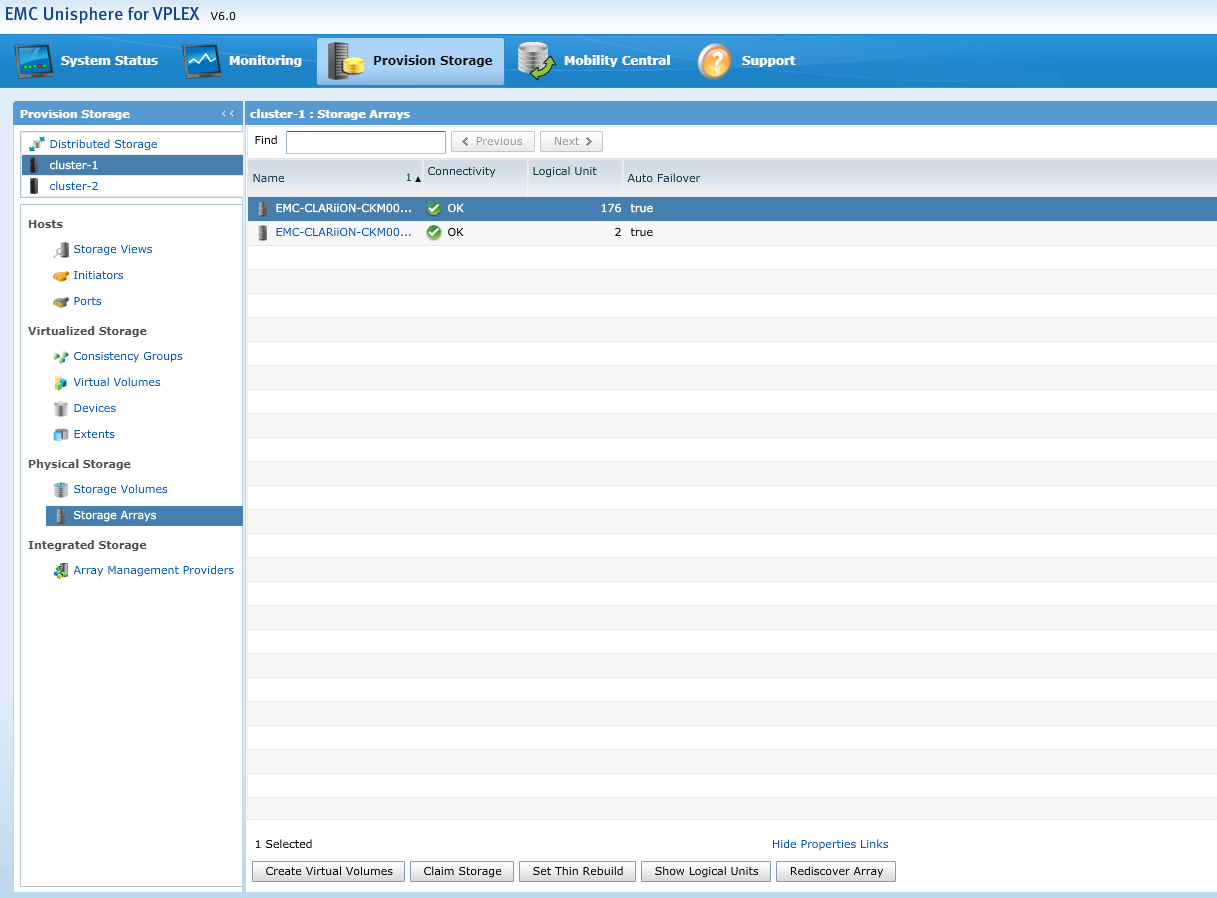Open the Monitoring tab
The image size is (1217, 898).
[242, 61]
